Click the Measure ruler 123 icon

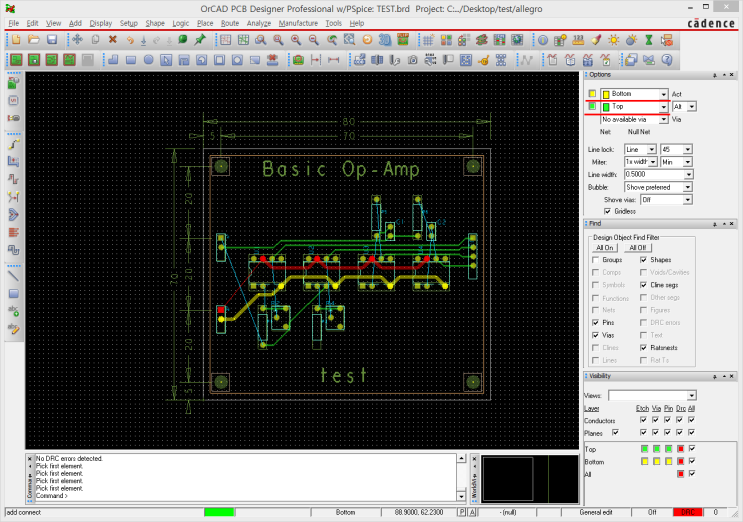[x=578, y=40]
